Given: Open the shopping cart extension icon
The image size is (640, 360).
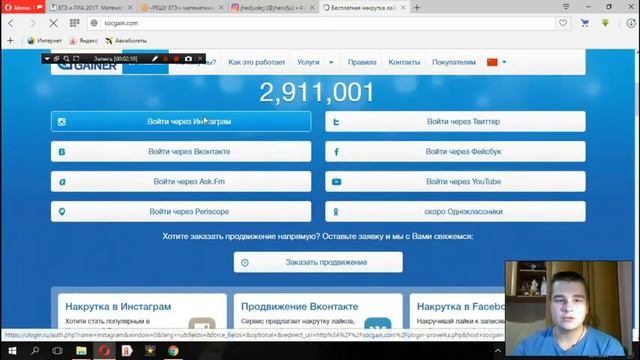Looking at the screenshot, I should click(x=585, y=23).
